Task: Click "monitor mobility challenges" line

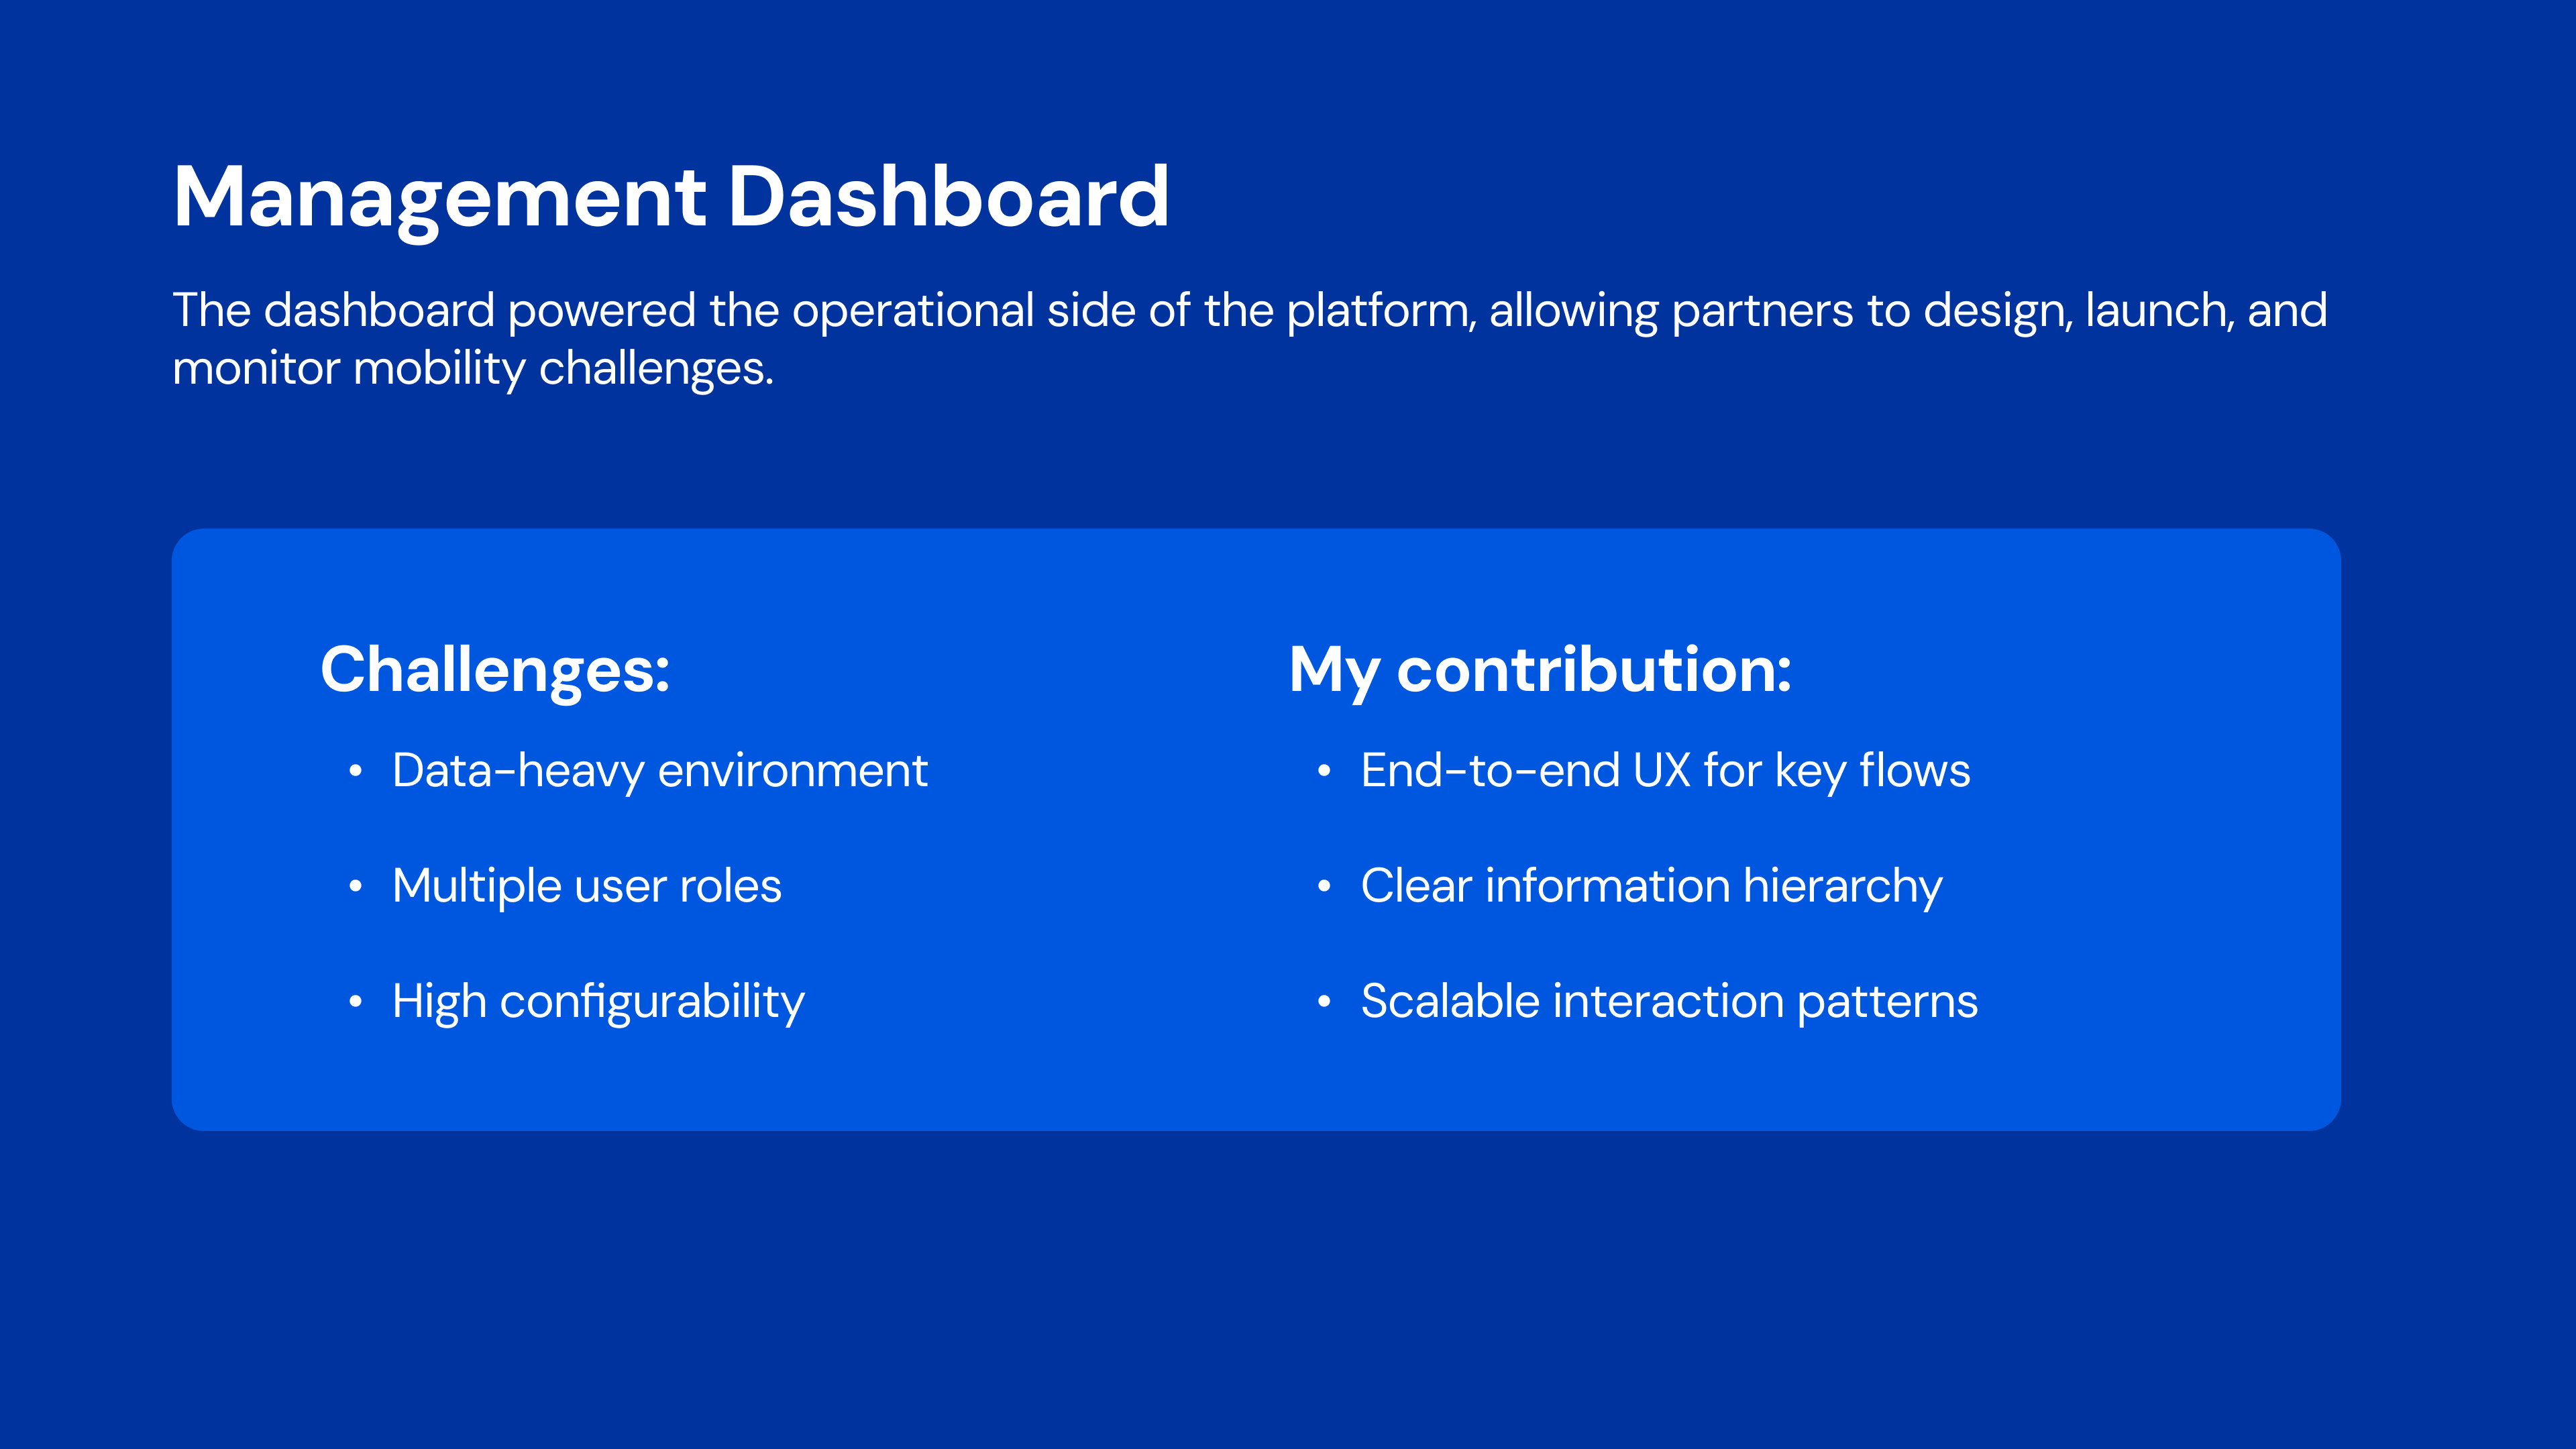Action: [472, 369]
